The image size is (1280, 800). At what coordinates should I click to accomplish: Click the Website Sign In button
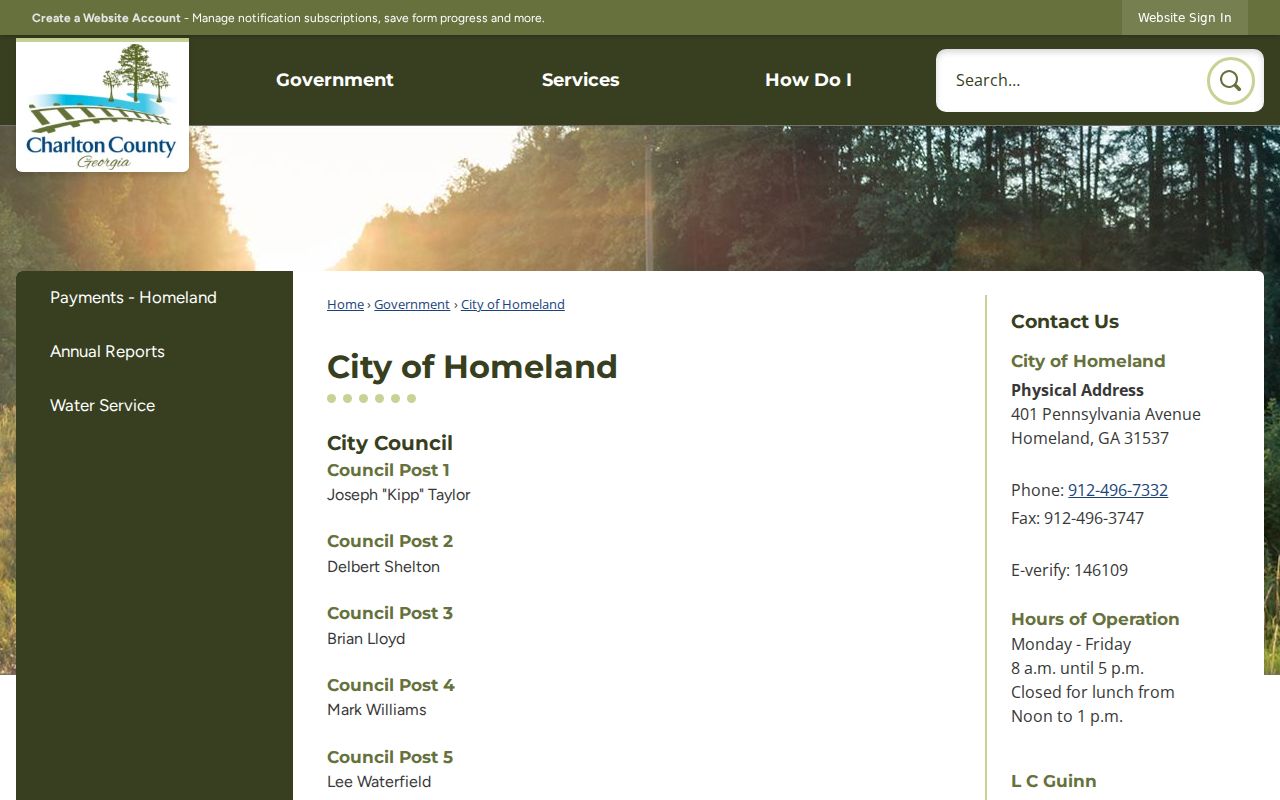[x=1184, y=18]
